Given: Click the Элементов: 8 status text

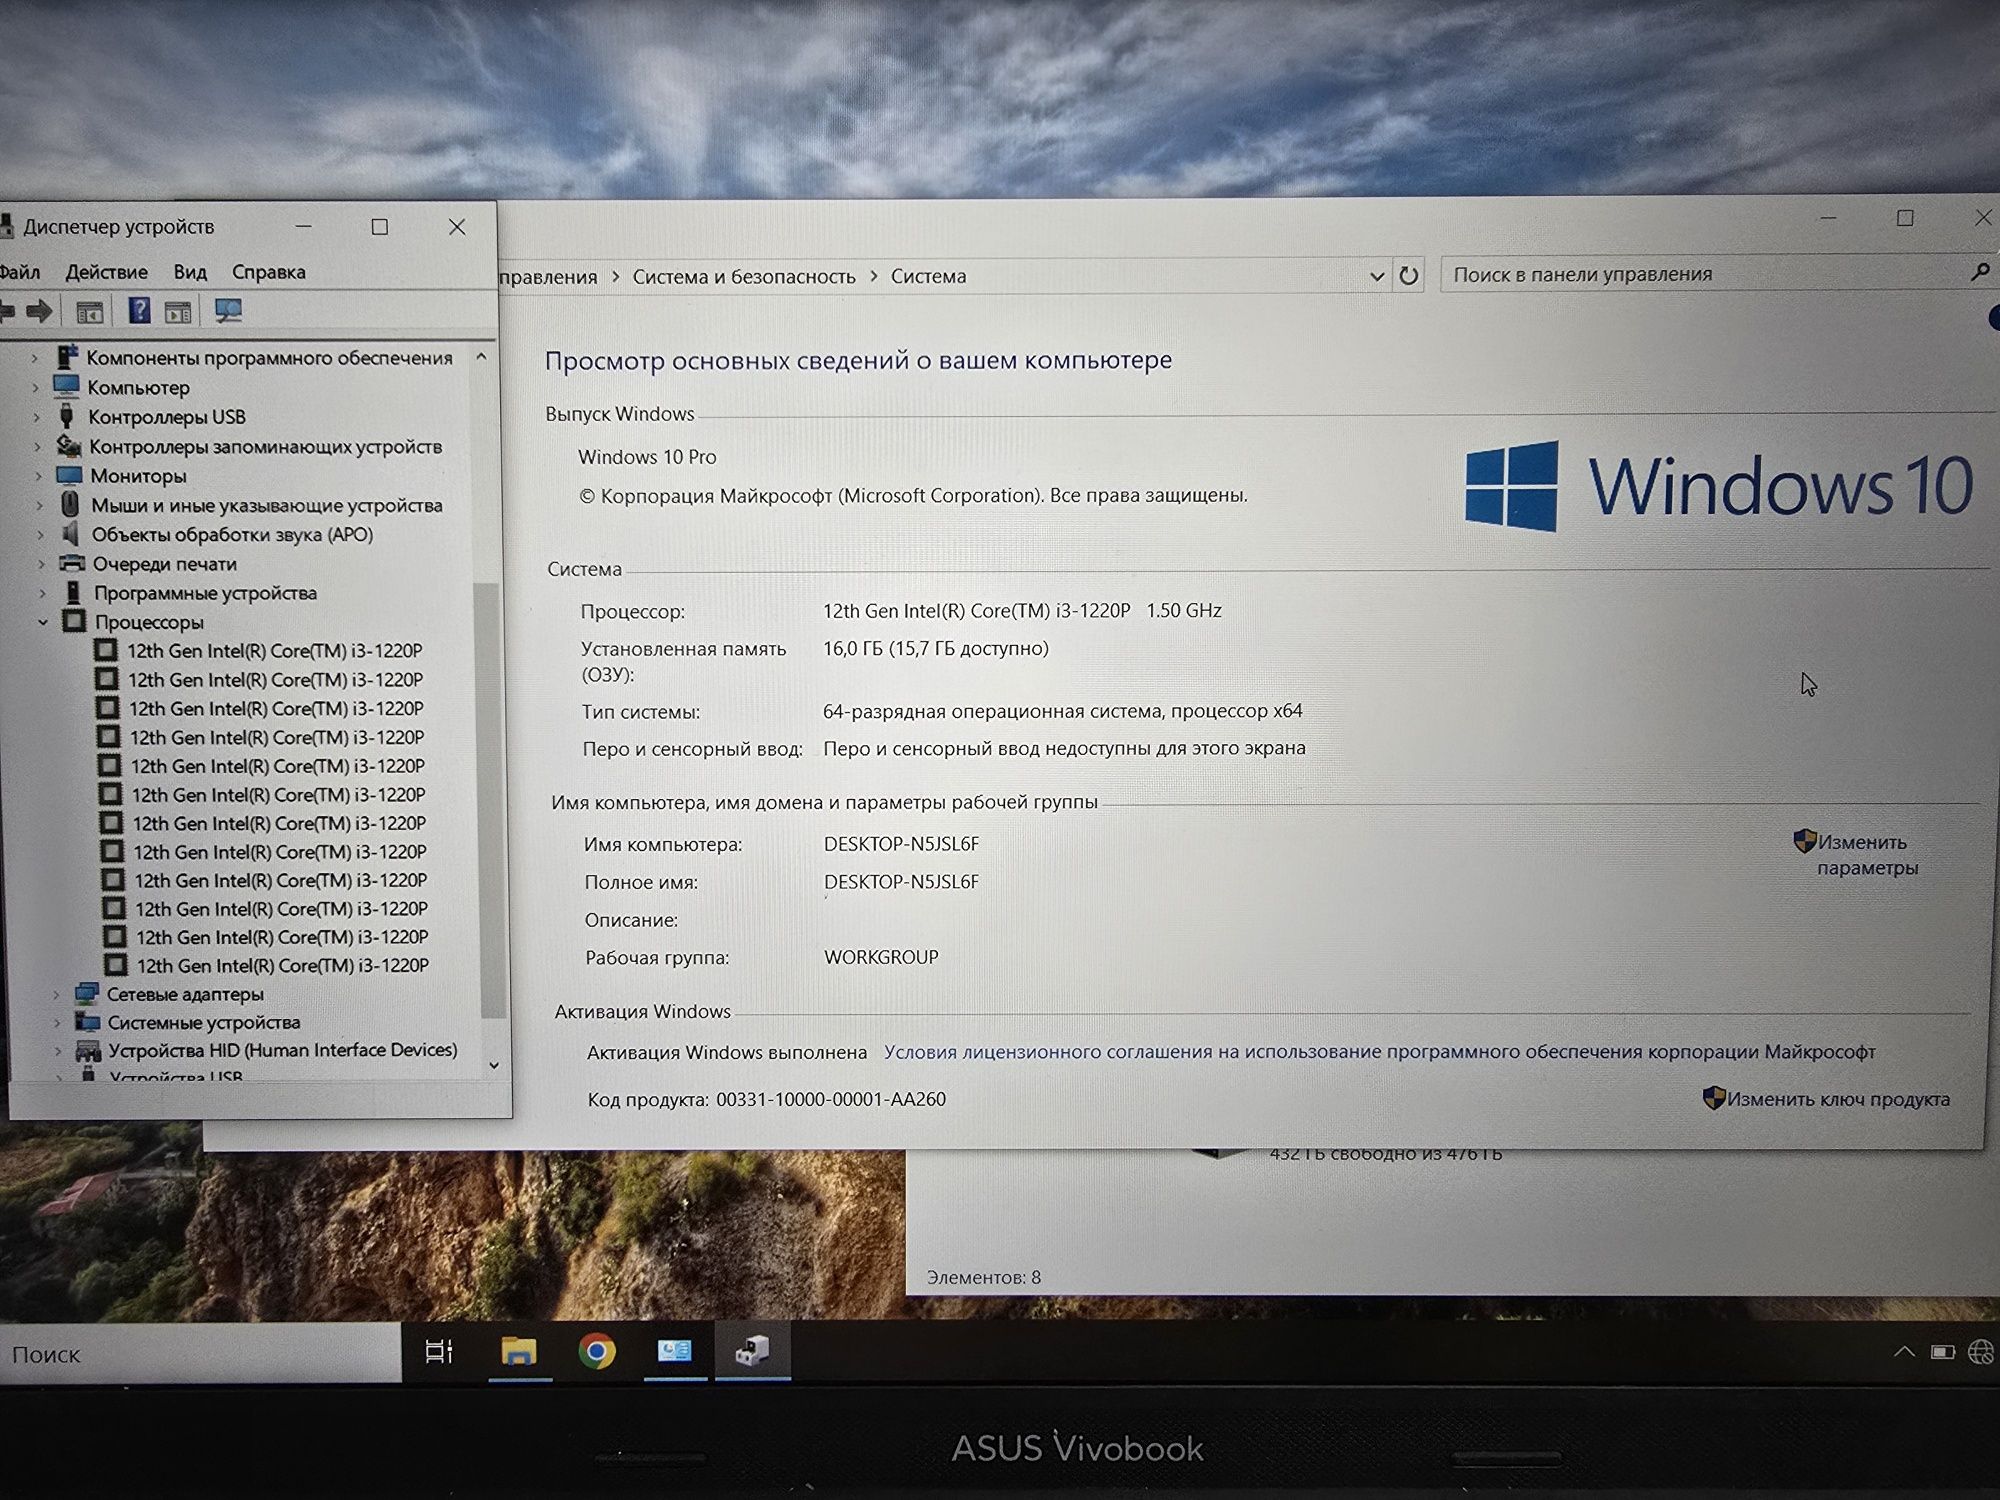Looking at the screenshot, I should (983, 1277).
